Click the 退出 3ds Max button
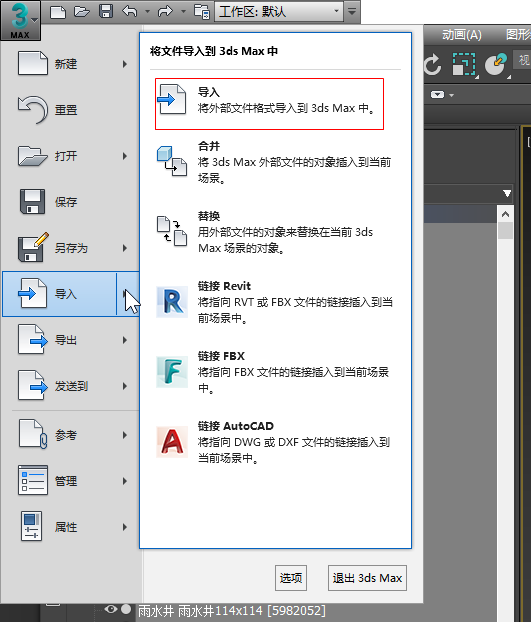This screenshot has width=531, height=622. (367, 578)
